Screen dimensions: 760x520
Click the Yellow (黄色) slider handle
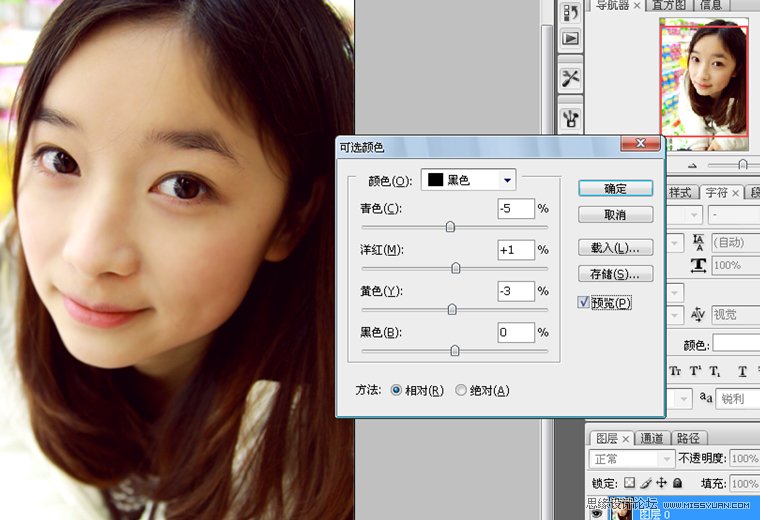(452, 309)
